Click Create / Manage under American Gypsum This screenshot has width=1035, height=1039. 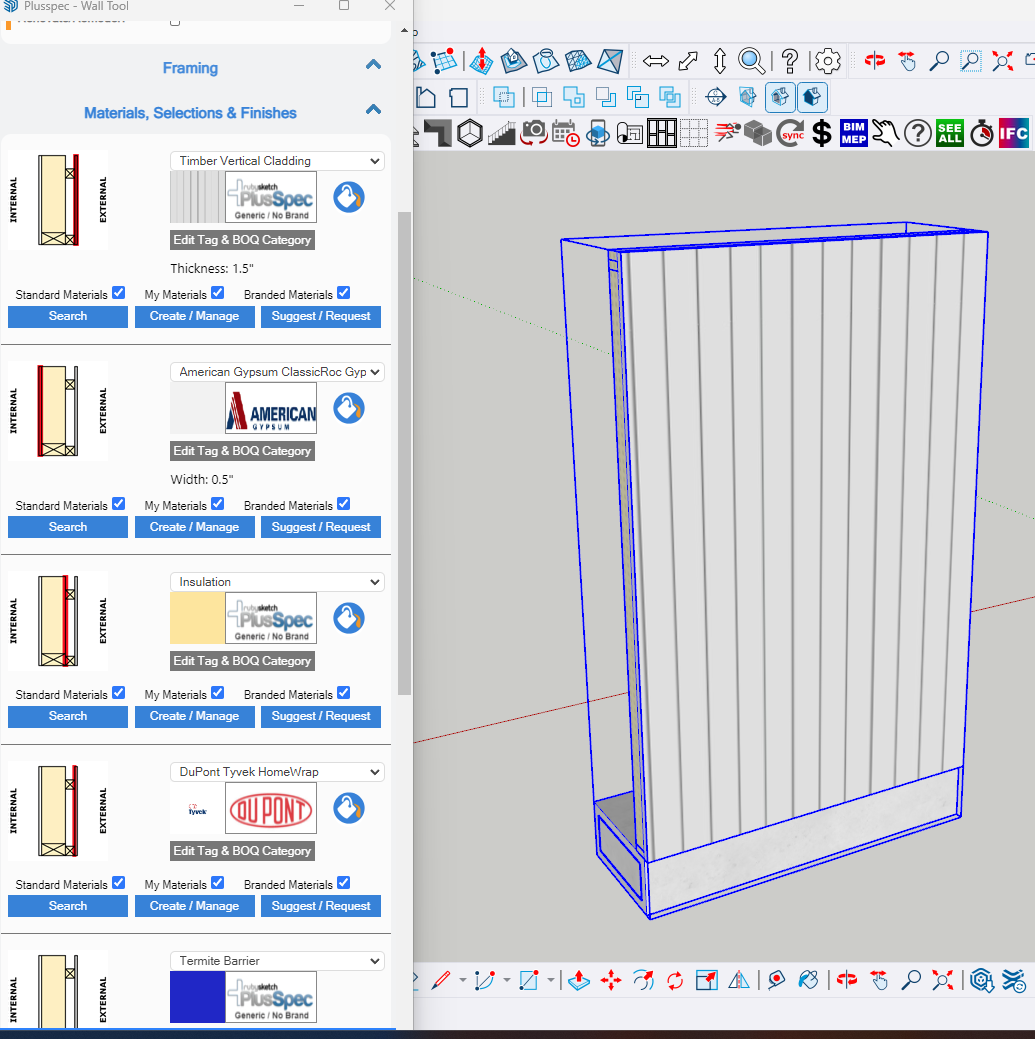pyautogui.click(x=194, y=527)
